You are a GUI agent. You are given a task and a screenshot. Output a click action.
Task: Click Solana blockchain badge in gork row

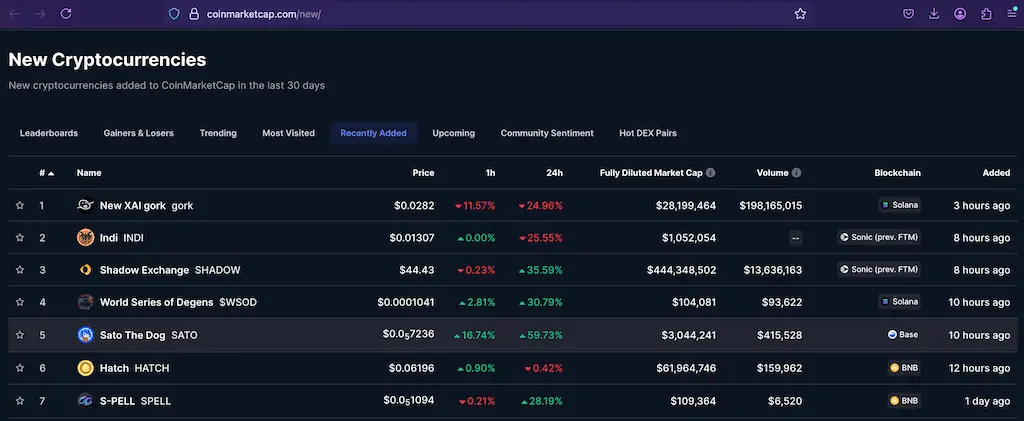click(x=899, y=205)
